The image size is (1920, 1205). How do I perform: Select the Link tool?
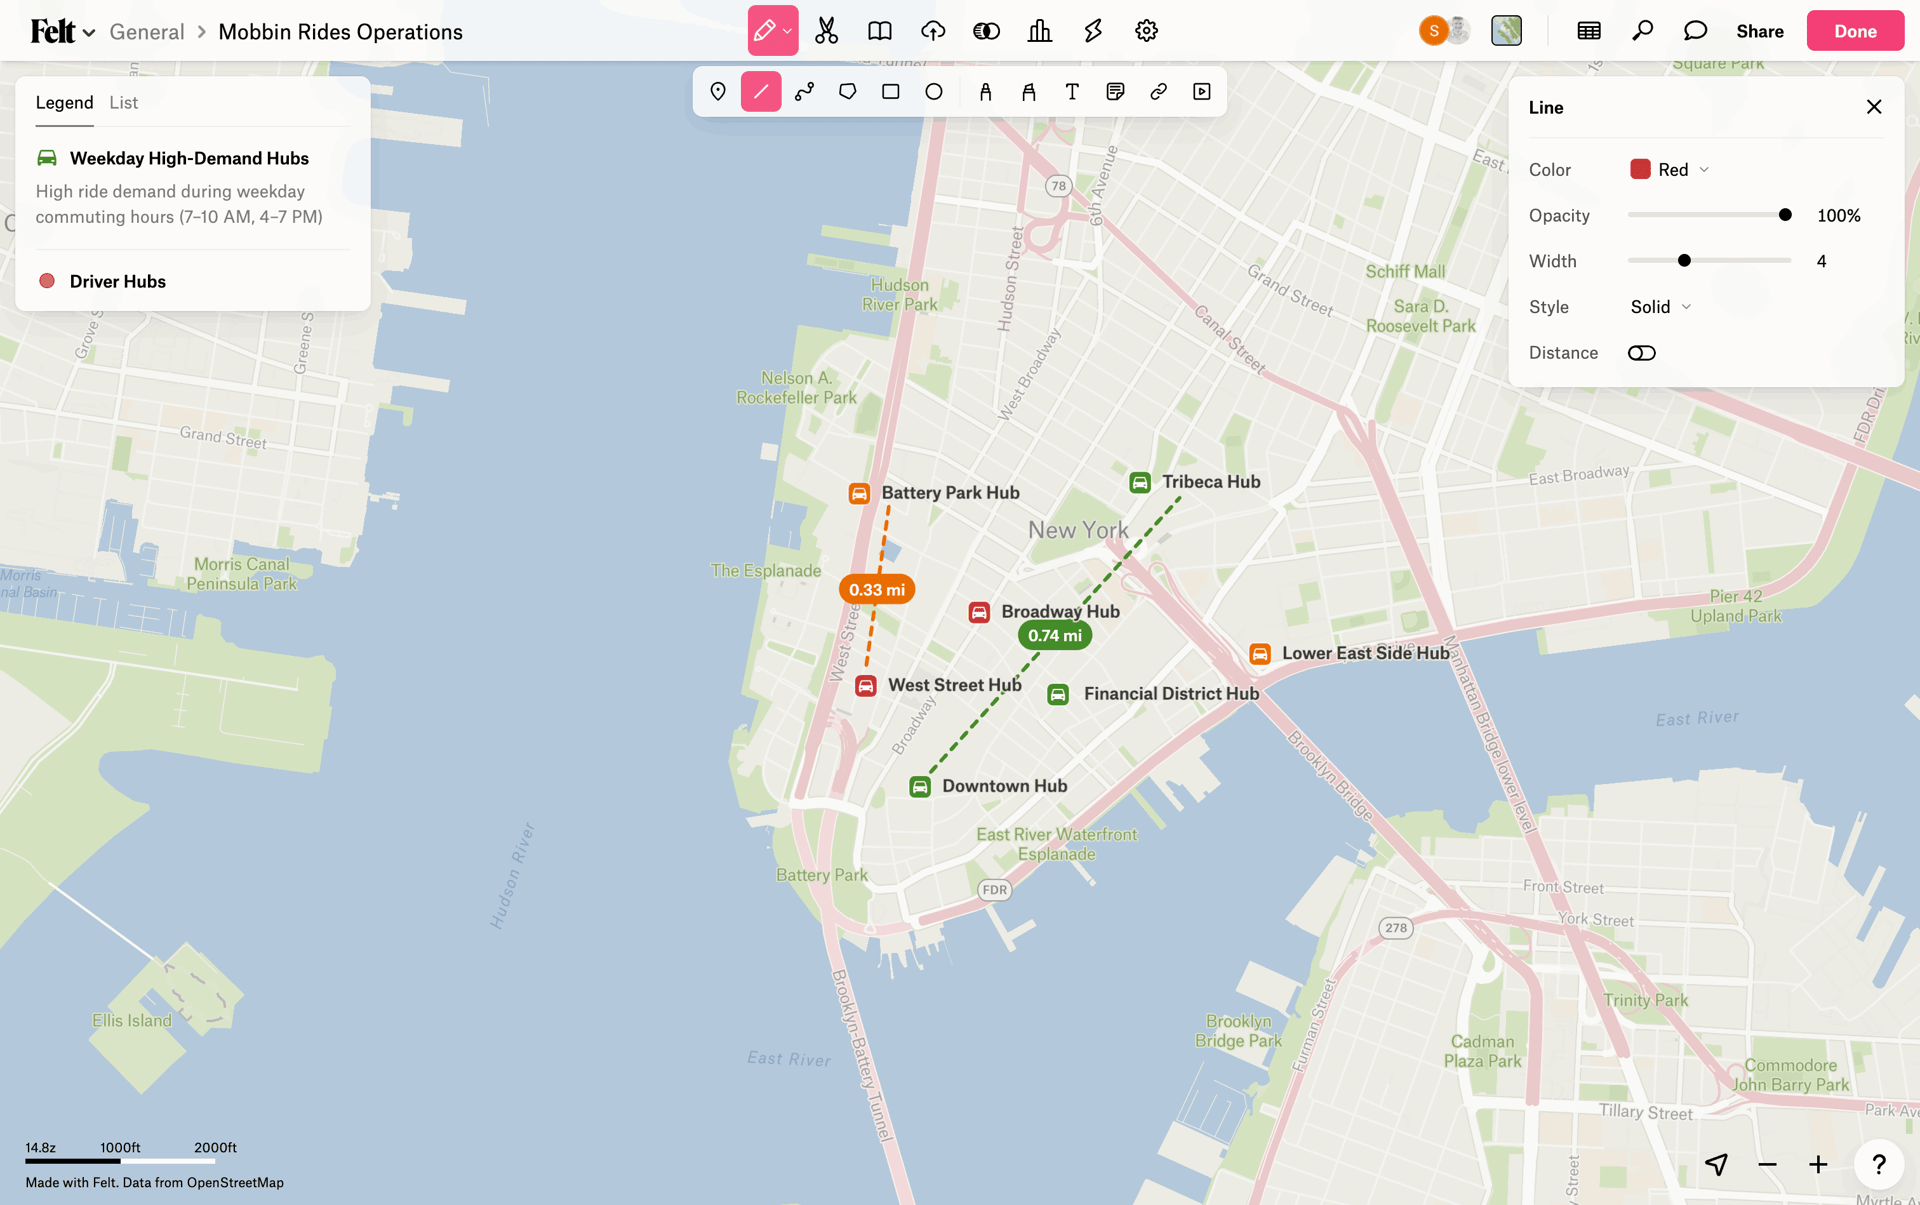pos(1158,92)
